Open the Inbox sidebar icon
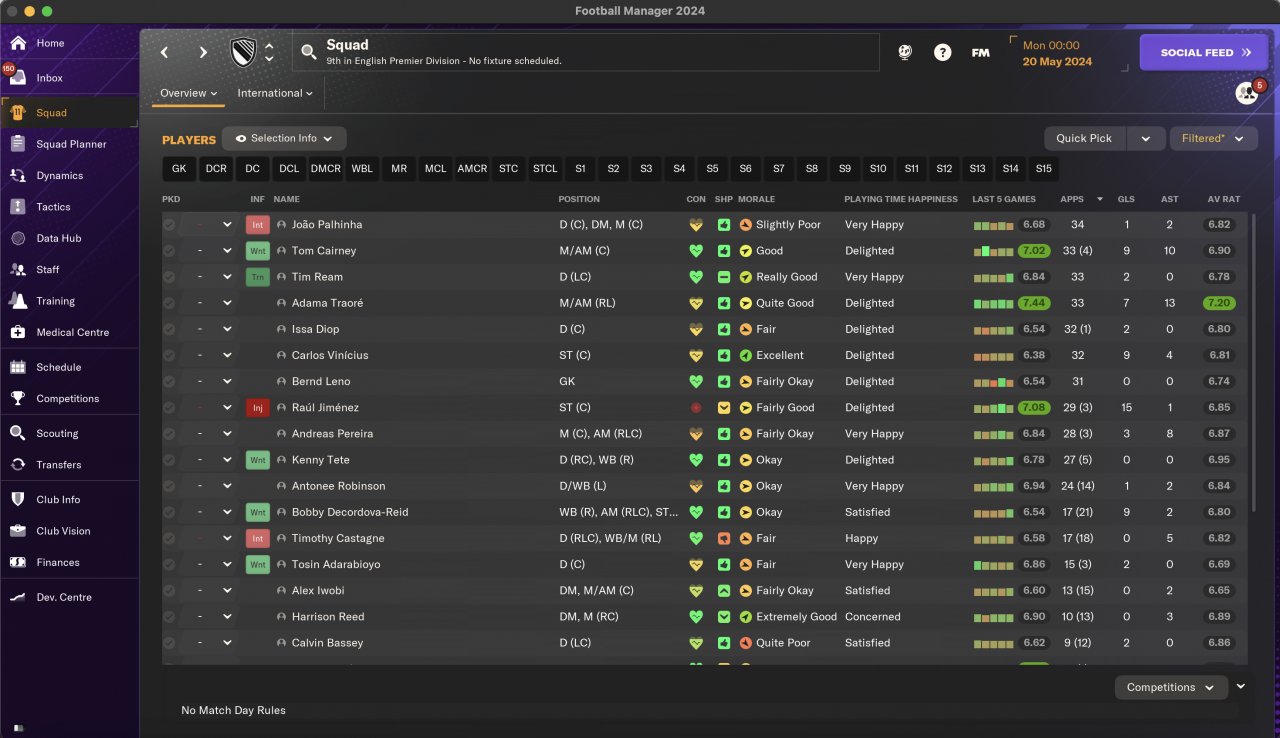This screenshot has height=738, width=1280. 17,78
